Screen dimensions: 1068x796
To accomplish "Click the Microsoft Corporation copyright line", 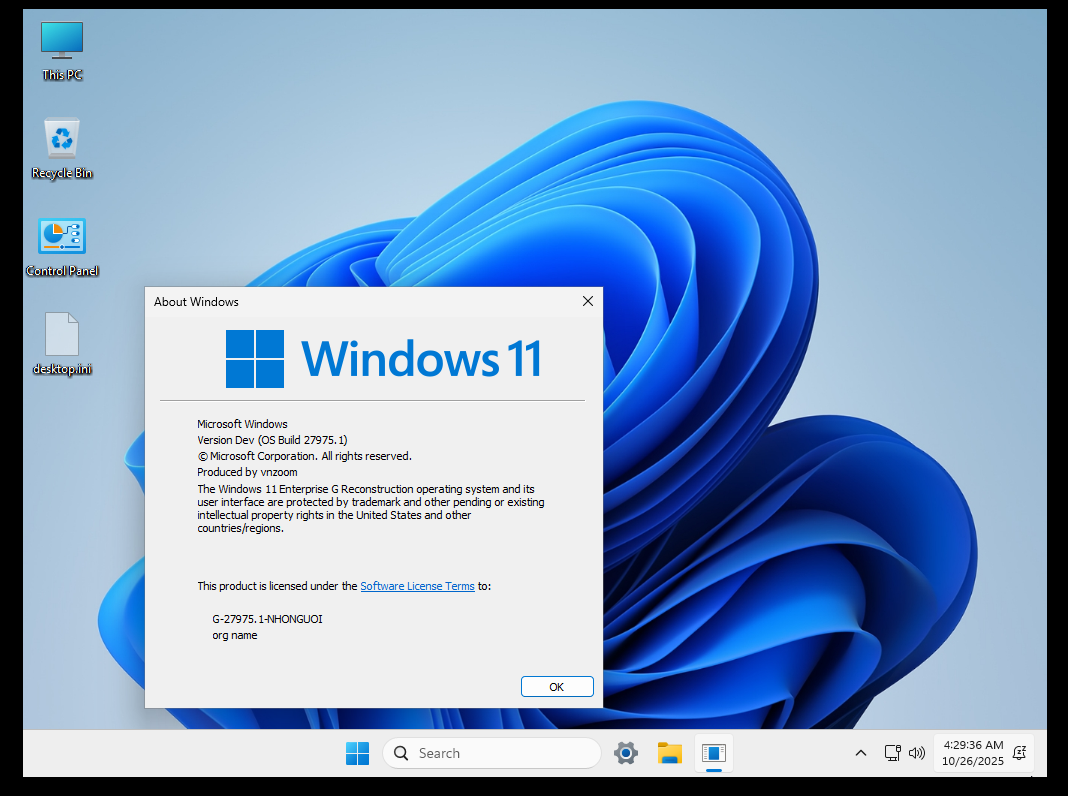I will click(x=304, y=456).
